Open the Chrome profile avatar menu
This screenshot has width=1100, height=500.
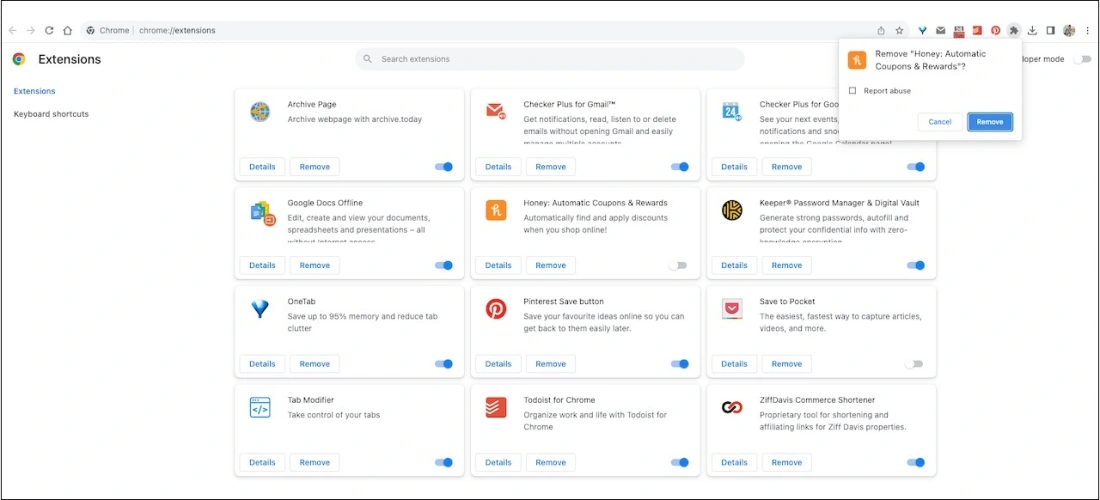point(1069,30)
